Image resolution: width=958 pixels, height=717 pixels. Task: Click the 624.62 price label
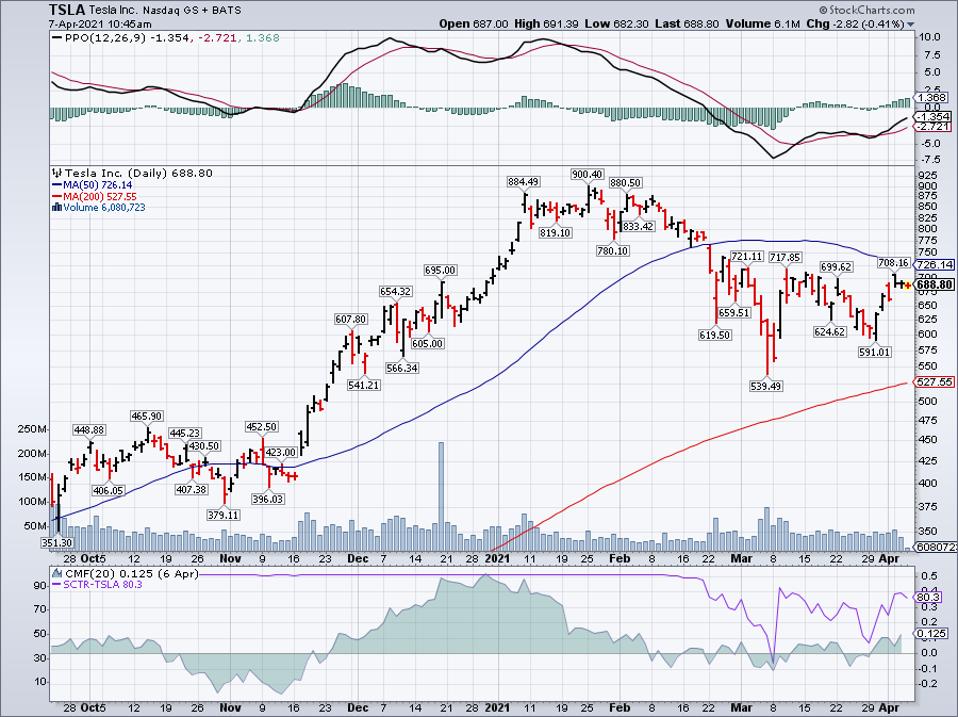point(830,332)
